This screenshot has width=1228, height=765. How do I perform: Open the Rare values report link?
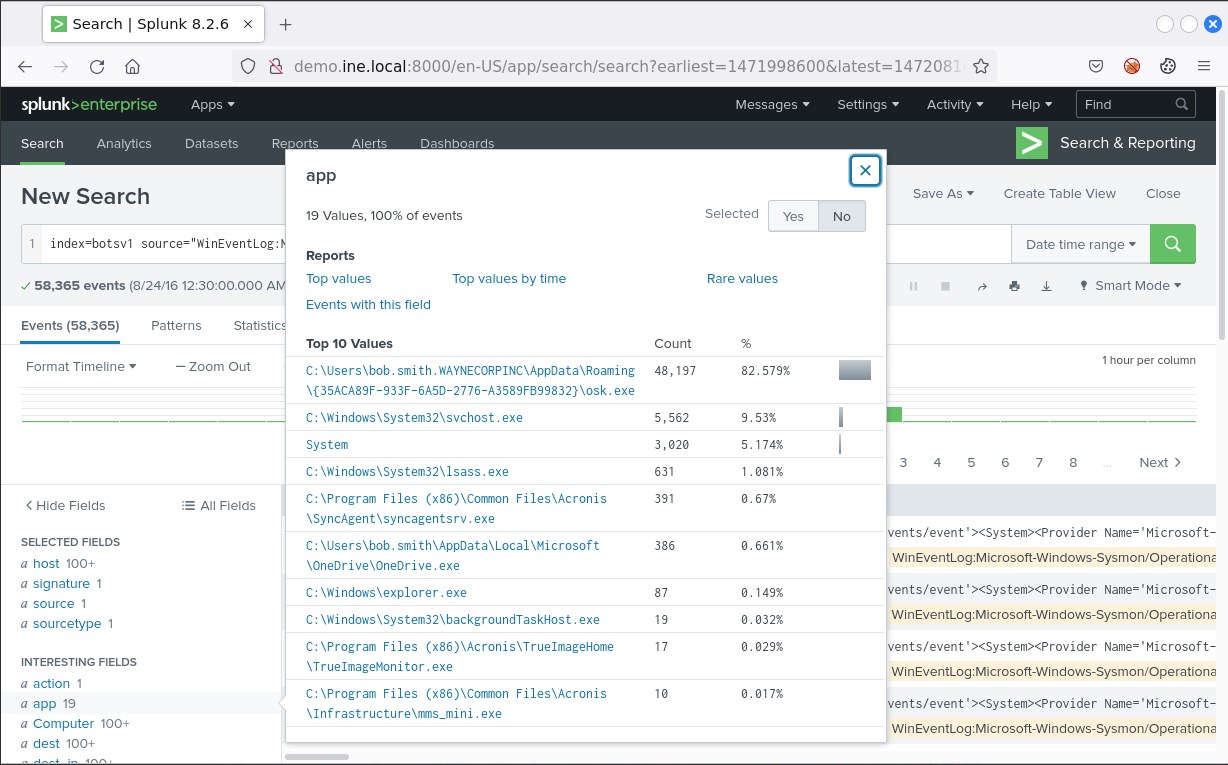(742, 279)
